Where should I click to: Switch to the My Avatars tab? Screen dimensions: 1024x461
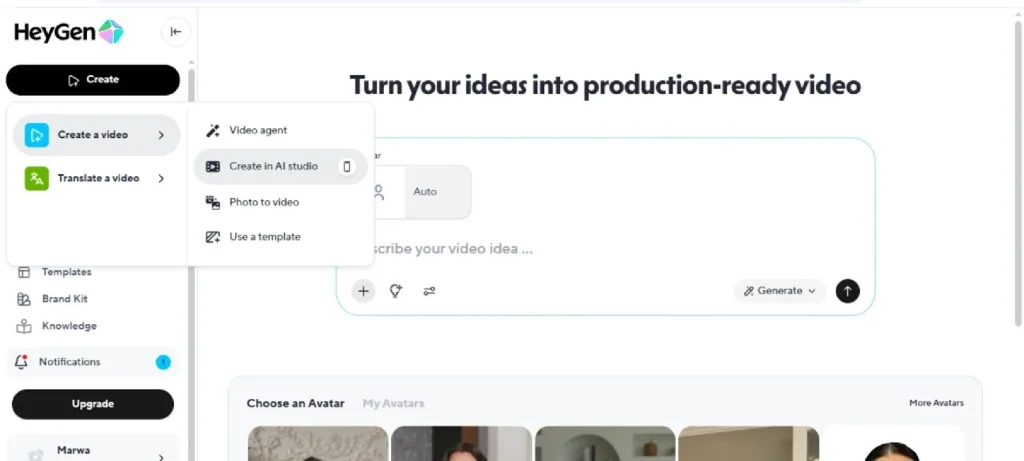[x=393, y=403]
